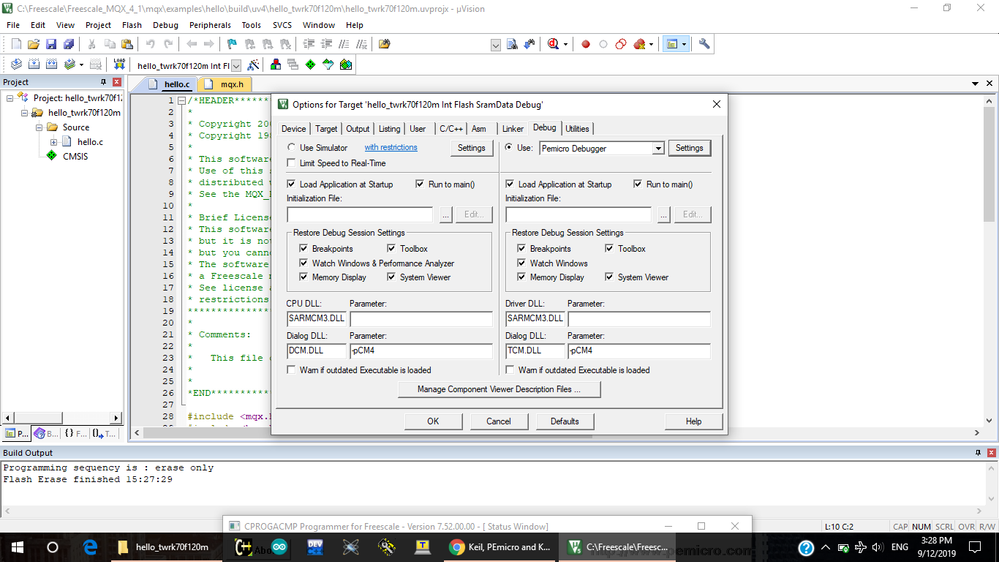999x562 pixels.
Task: Open the Flash menu
Action: [x=132, y=25]
